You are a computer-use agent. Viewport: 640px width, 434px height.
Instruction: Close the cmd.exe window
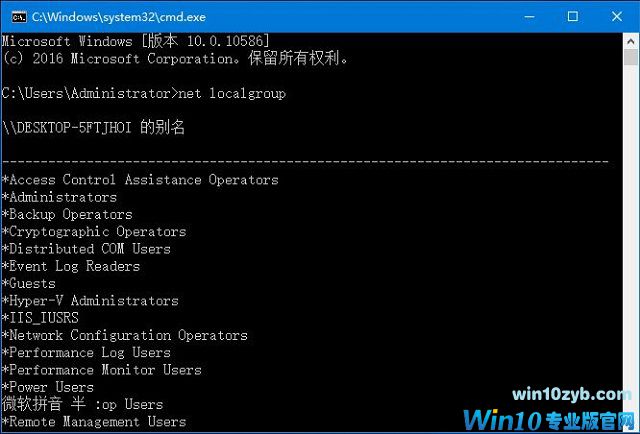617,17
